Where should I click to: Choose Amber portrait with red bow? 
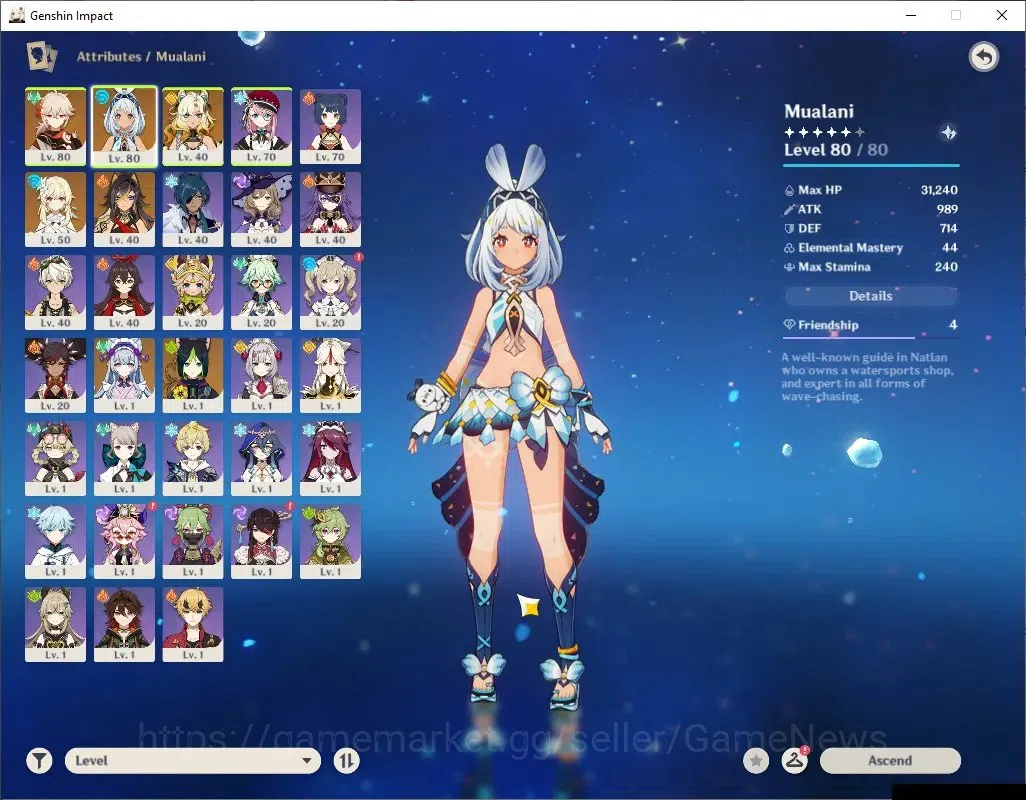[124, 292]
